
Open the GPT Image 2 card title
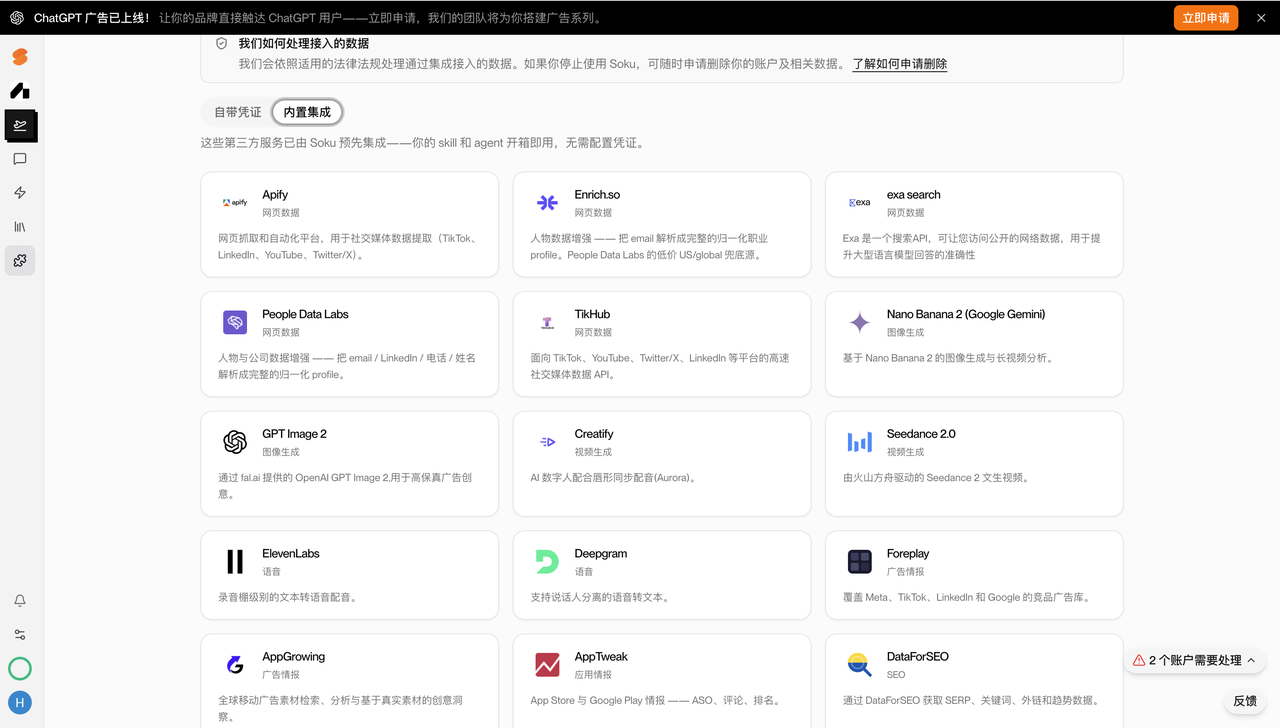point(294,434)
